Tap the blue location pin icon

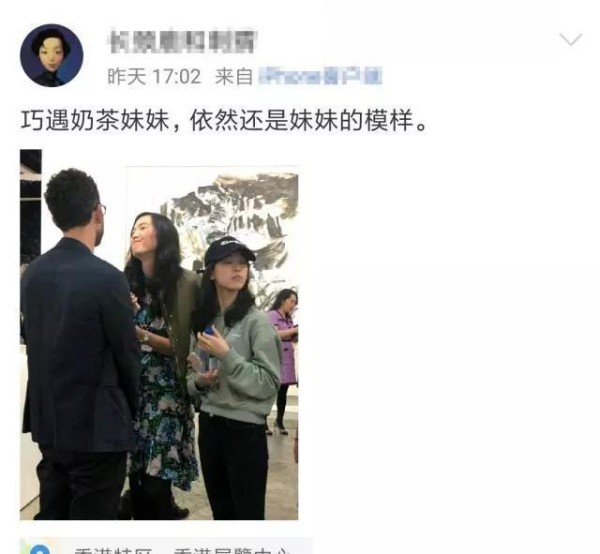pos(39,549)
